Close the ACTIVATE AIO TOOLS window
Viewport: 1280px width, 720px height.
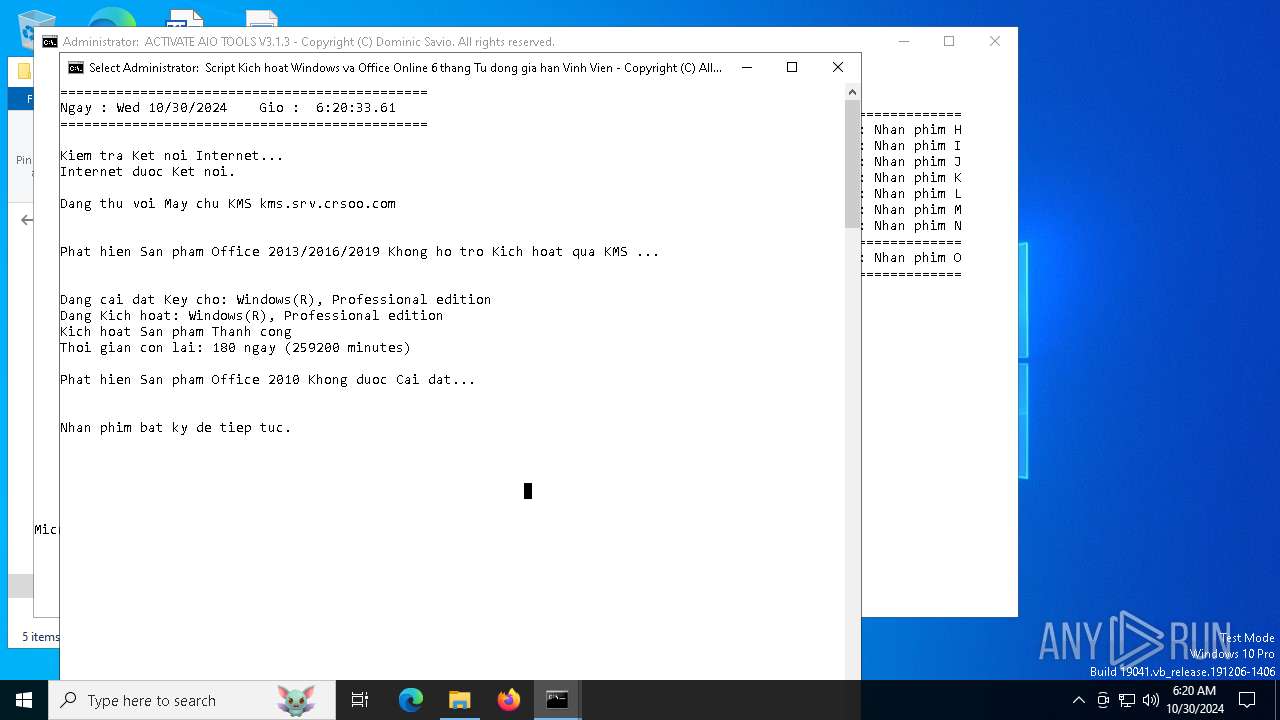995,41
